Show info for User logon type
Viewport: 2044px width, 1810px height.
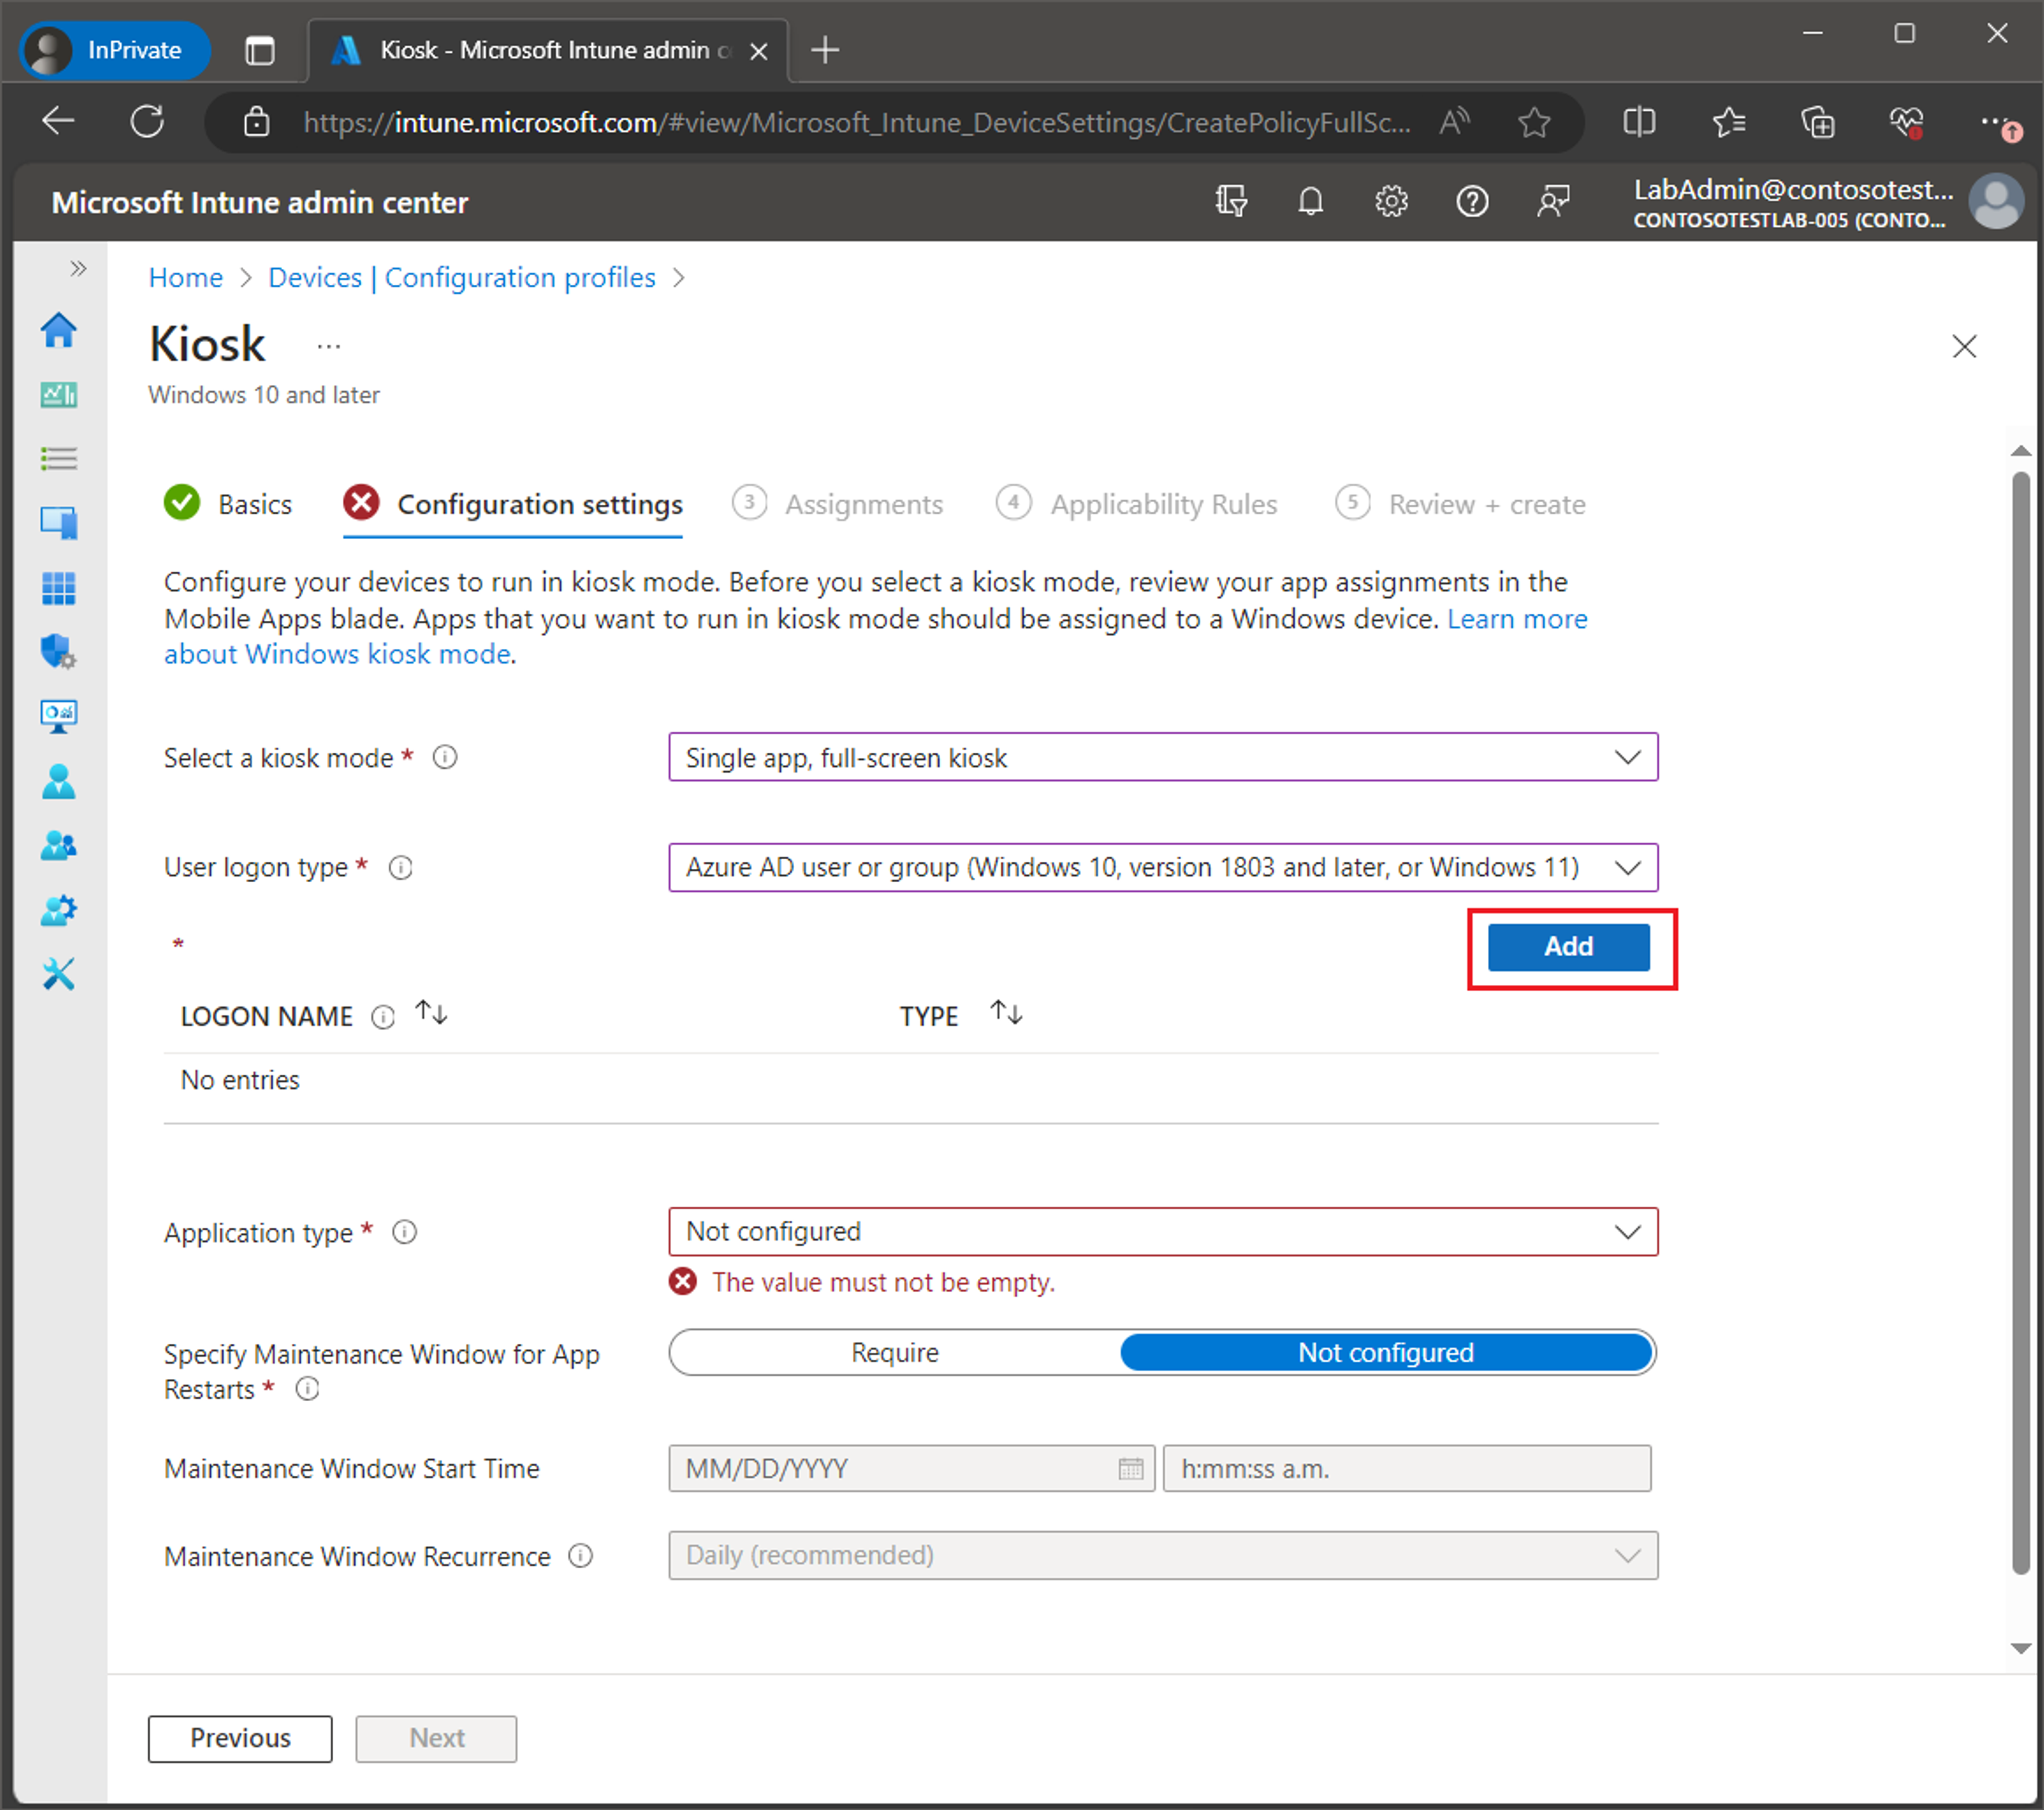tap(401, 868)
